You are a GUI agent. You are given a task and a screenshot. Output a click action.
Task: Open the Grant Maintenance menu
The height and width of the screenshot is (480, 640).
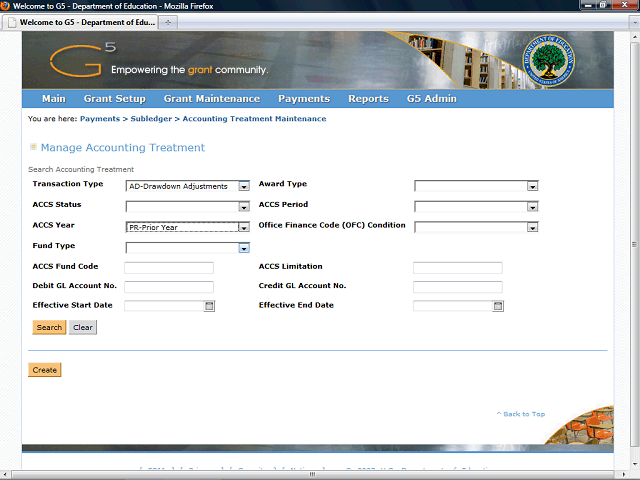[x=212, y=99]
